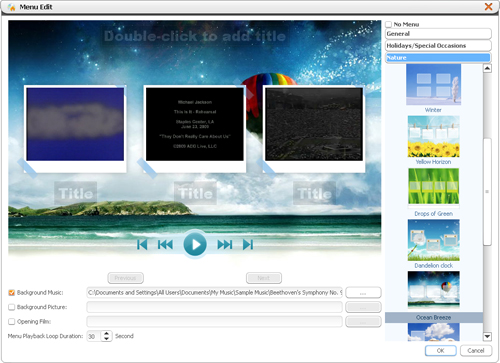500x363 pixels.
Task: Toggle the No Menu checkbox
Action: pyautogui.click(x=389, y=24)
